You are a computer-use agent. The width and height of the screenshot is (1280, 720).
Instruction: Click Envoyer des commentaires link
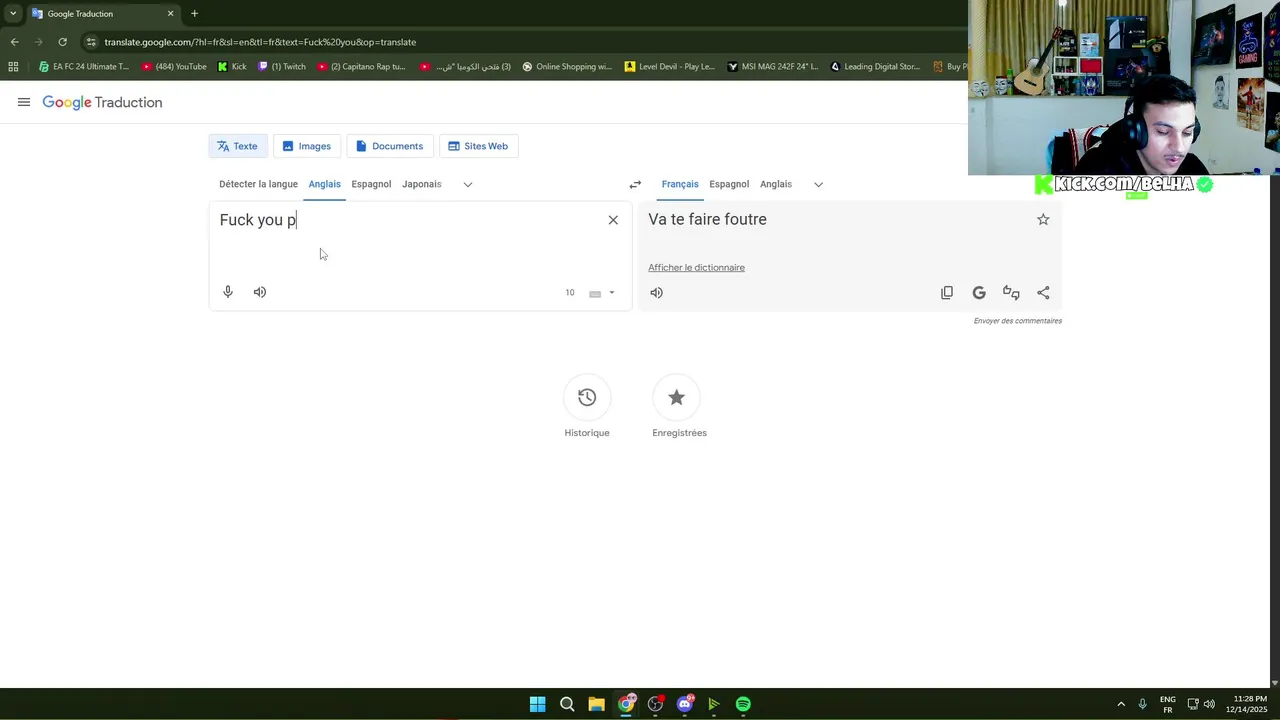coord(1018,321)
